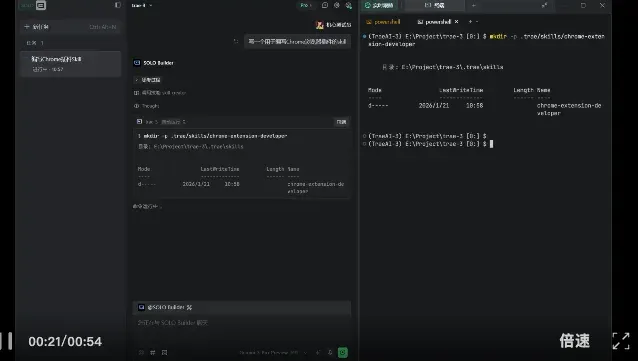Open the terminal launch profile dropdown arrow

click(477, 22)
